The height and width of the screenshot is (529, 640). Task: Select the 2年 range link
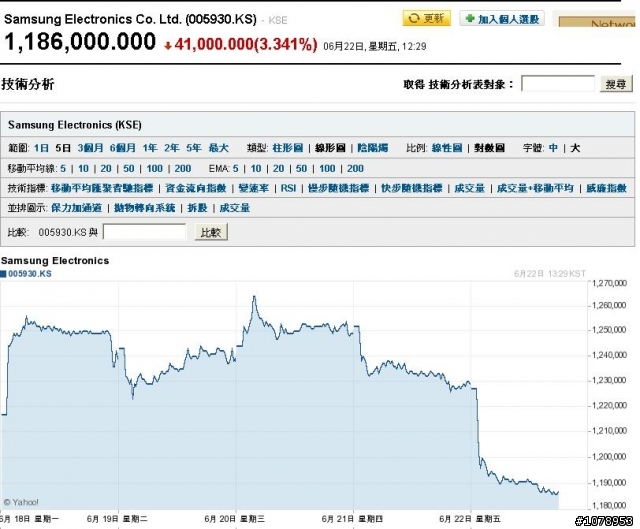[x=172, y=148]
